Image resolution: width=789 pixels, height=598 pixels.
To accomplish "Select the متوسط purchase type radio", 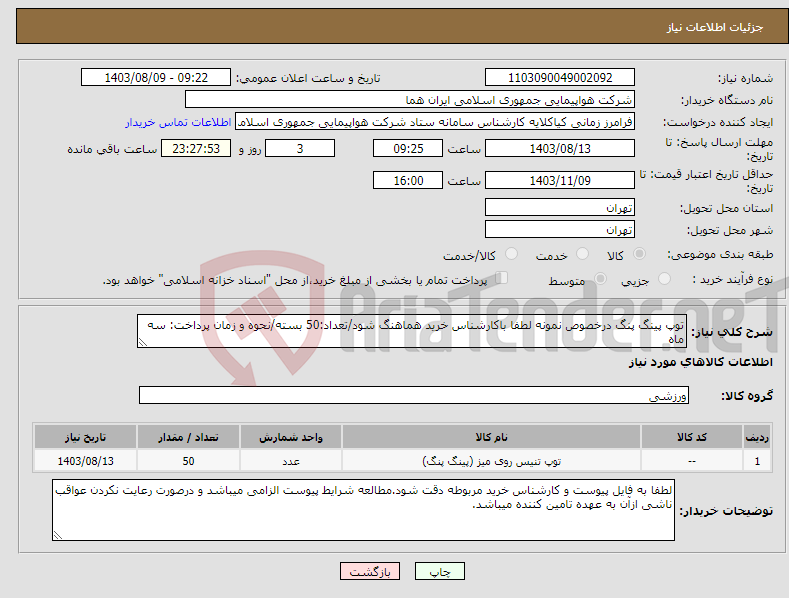I will click(600, 279).
